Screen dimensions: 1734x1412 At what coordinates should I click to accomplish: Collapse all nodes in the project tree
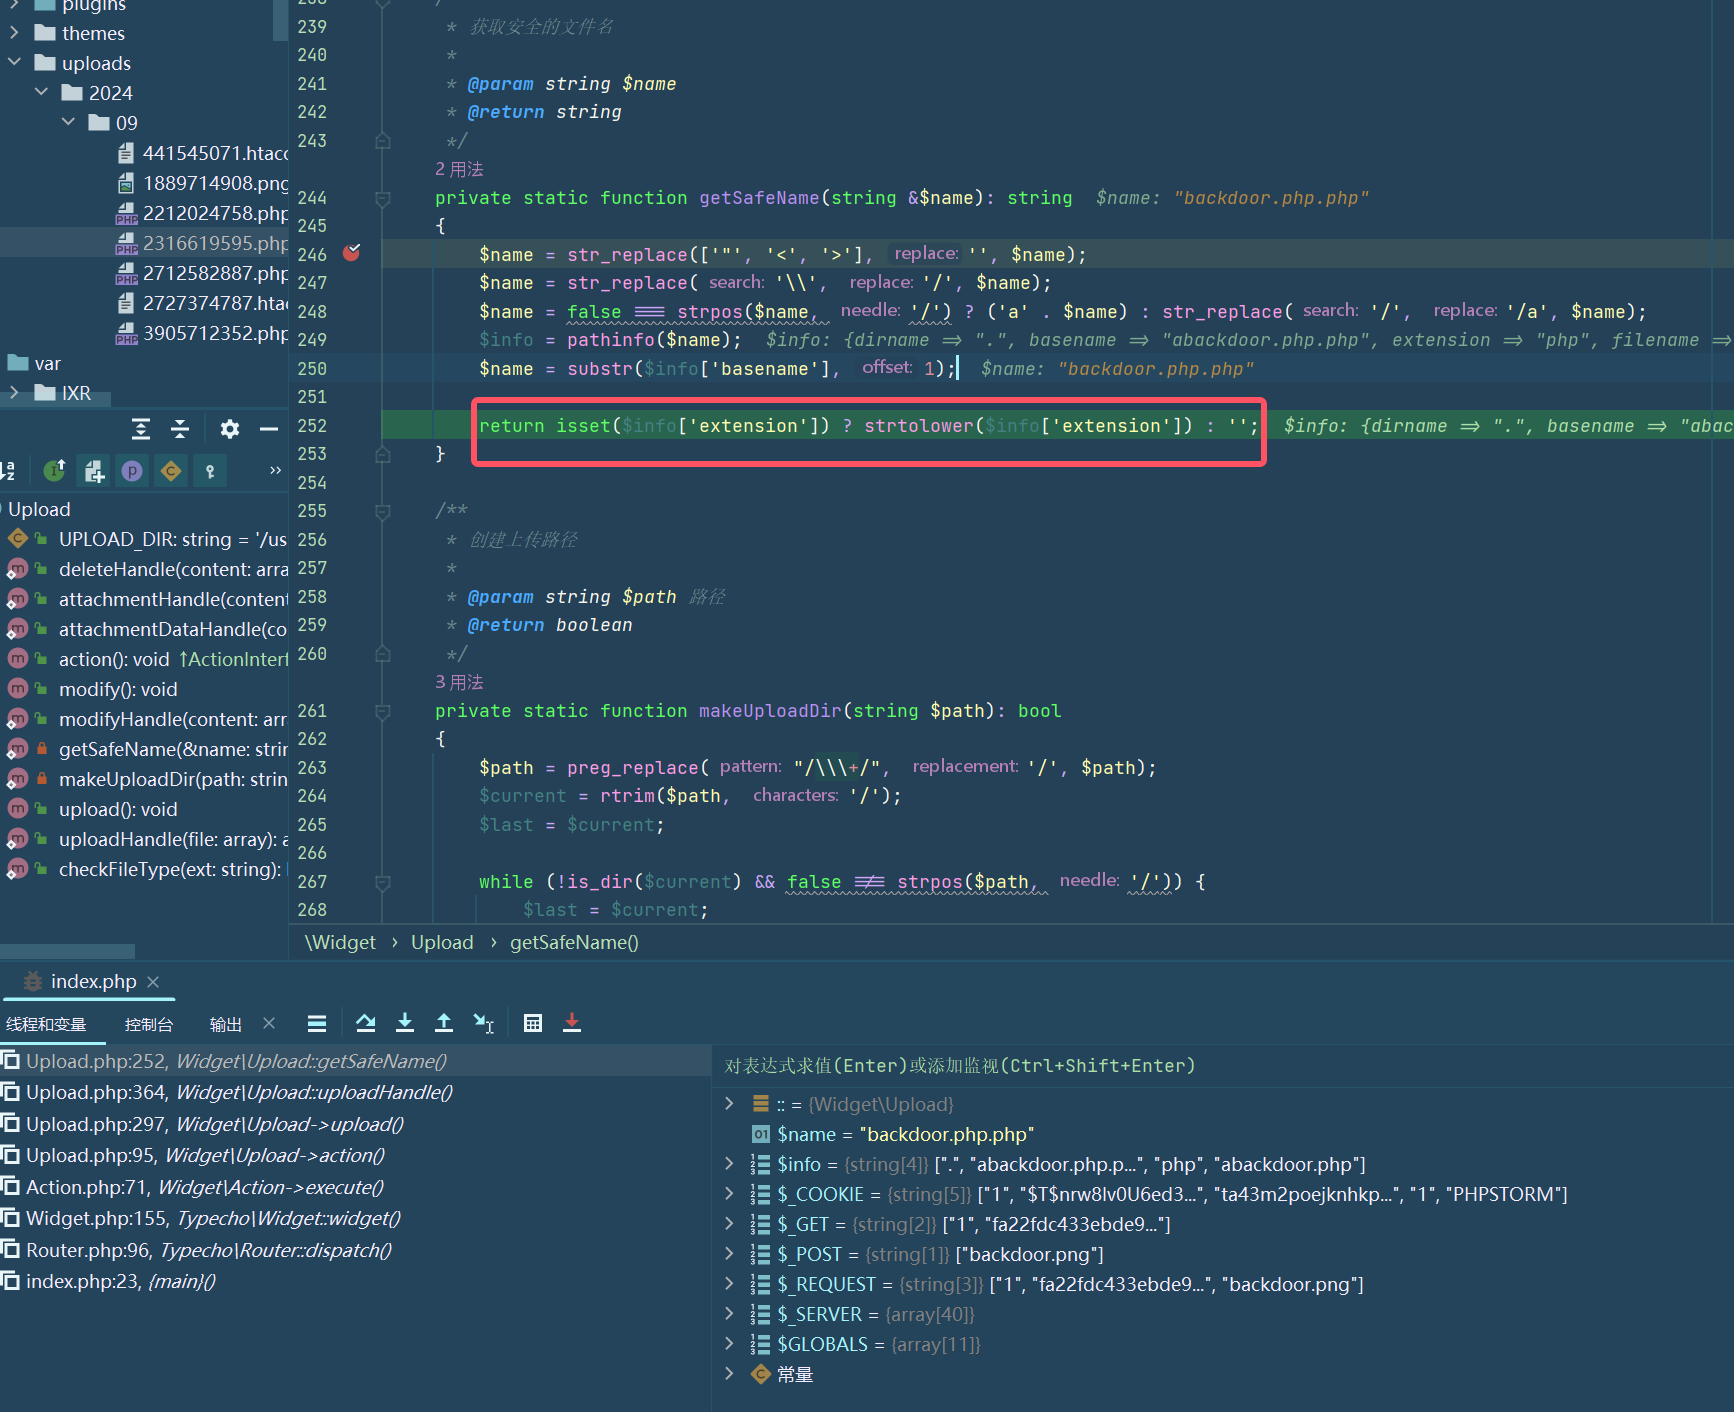coord(180,429)
